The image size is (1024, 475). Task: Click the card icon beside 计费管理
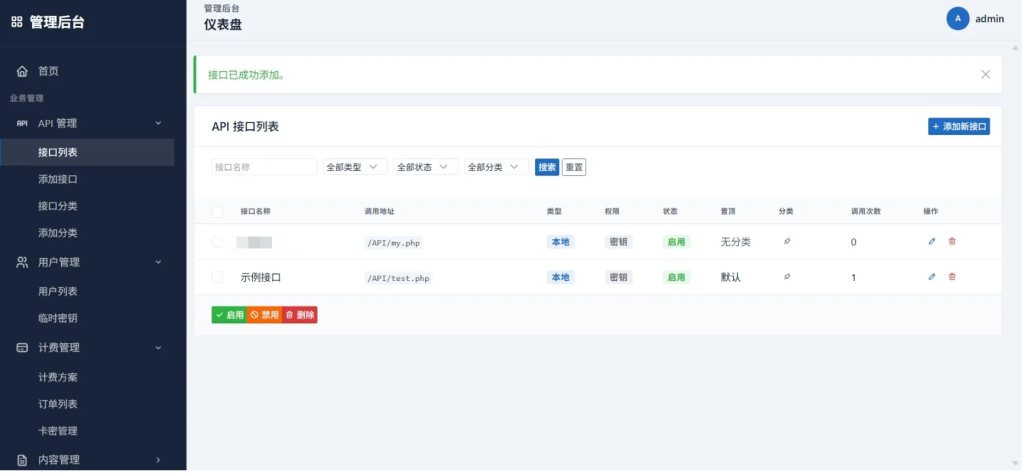coord(22,348)
